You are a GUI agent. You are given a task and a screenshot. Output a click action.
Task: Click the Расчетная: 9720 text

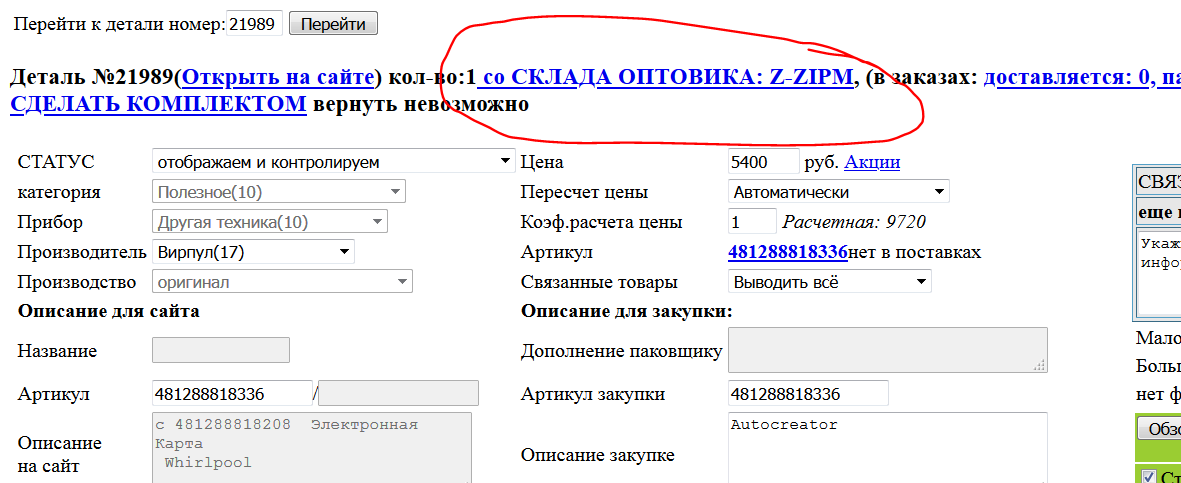854,222
